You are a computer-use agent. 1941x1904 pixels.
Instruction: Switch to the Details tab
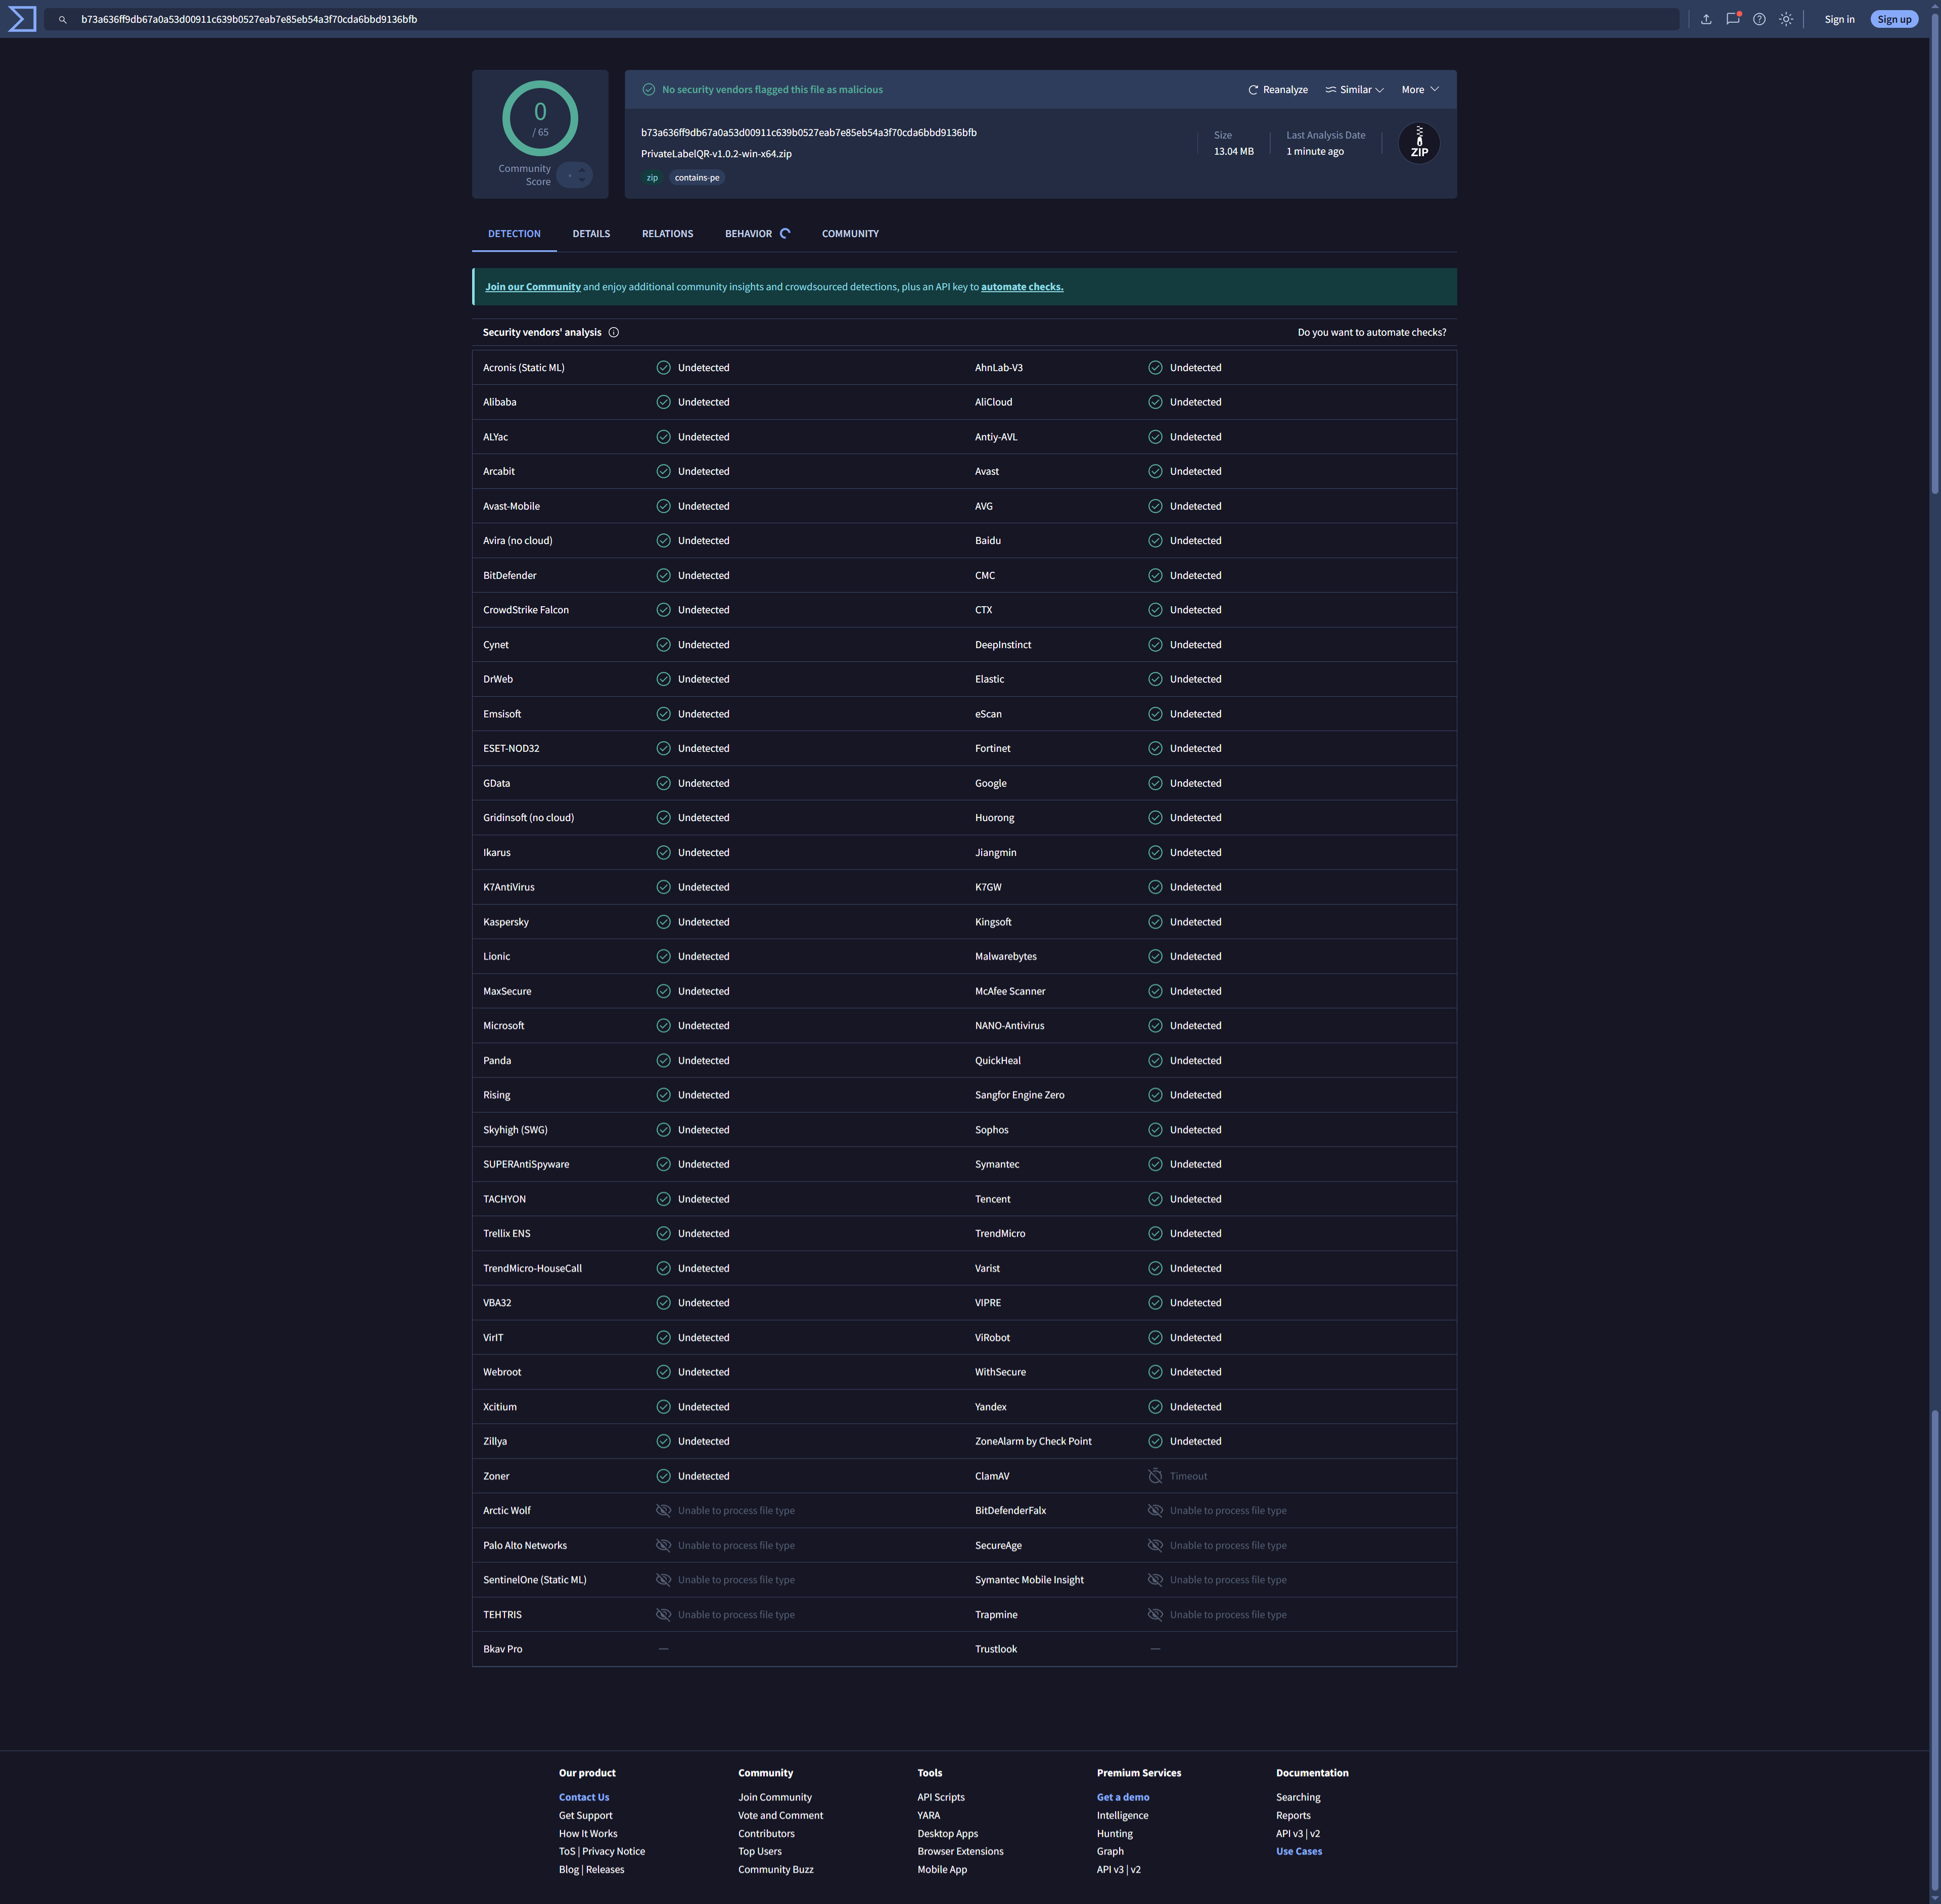(x=591, y=234)
